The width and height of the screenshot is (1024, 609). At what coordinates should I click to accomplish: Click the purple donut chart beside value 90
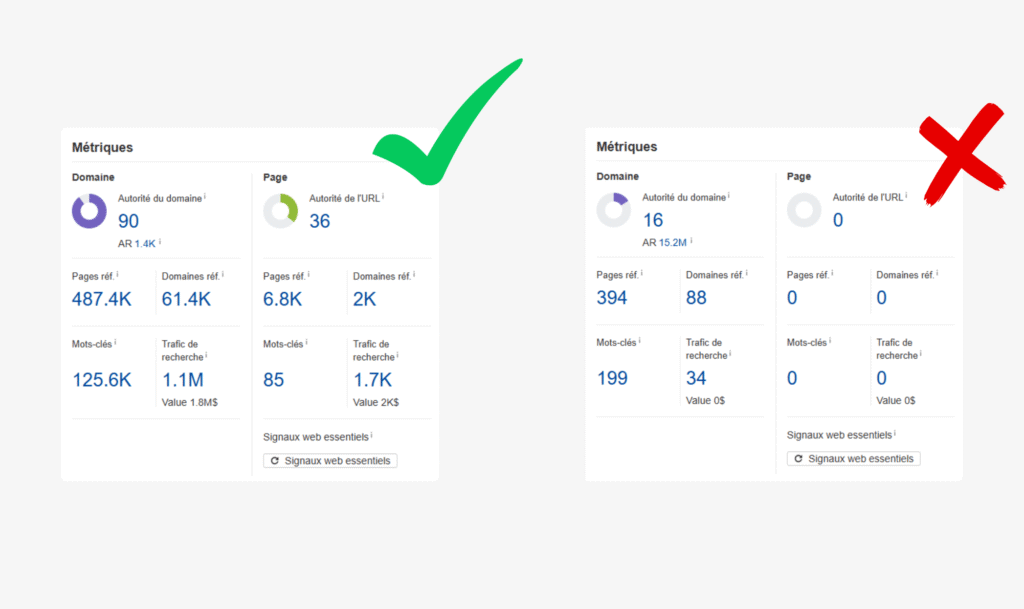tap(90, 211)
